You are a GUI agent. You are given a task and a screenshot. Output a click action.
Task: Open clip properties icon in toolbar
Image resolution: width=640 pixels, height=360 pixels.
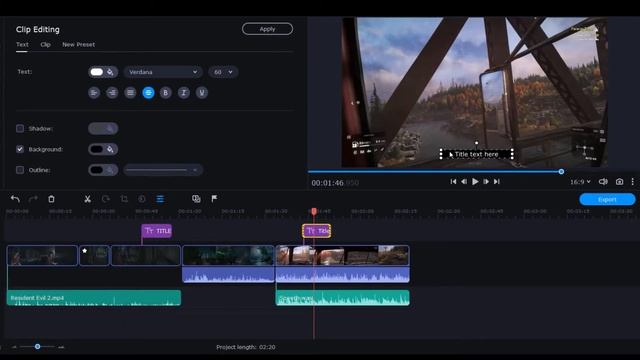click(160, 199)
